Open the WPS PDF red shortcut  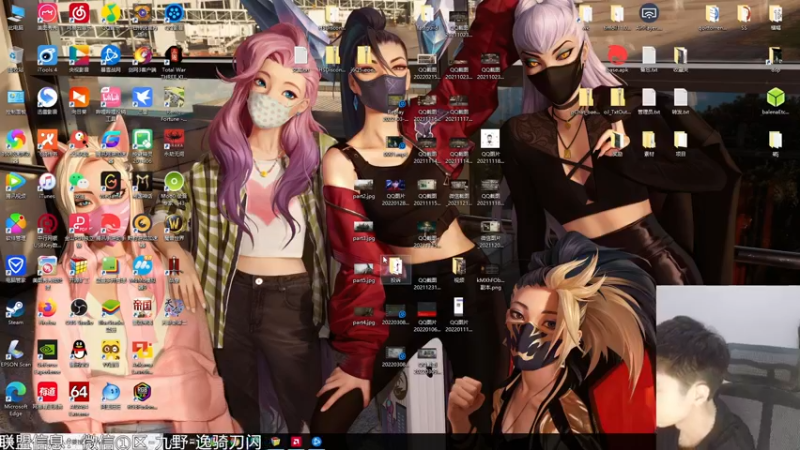tap(79, 223)
